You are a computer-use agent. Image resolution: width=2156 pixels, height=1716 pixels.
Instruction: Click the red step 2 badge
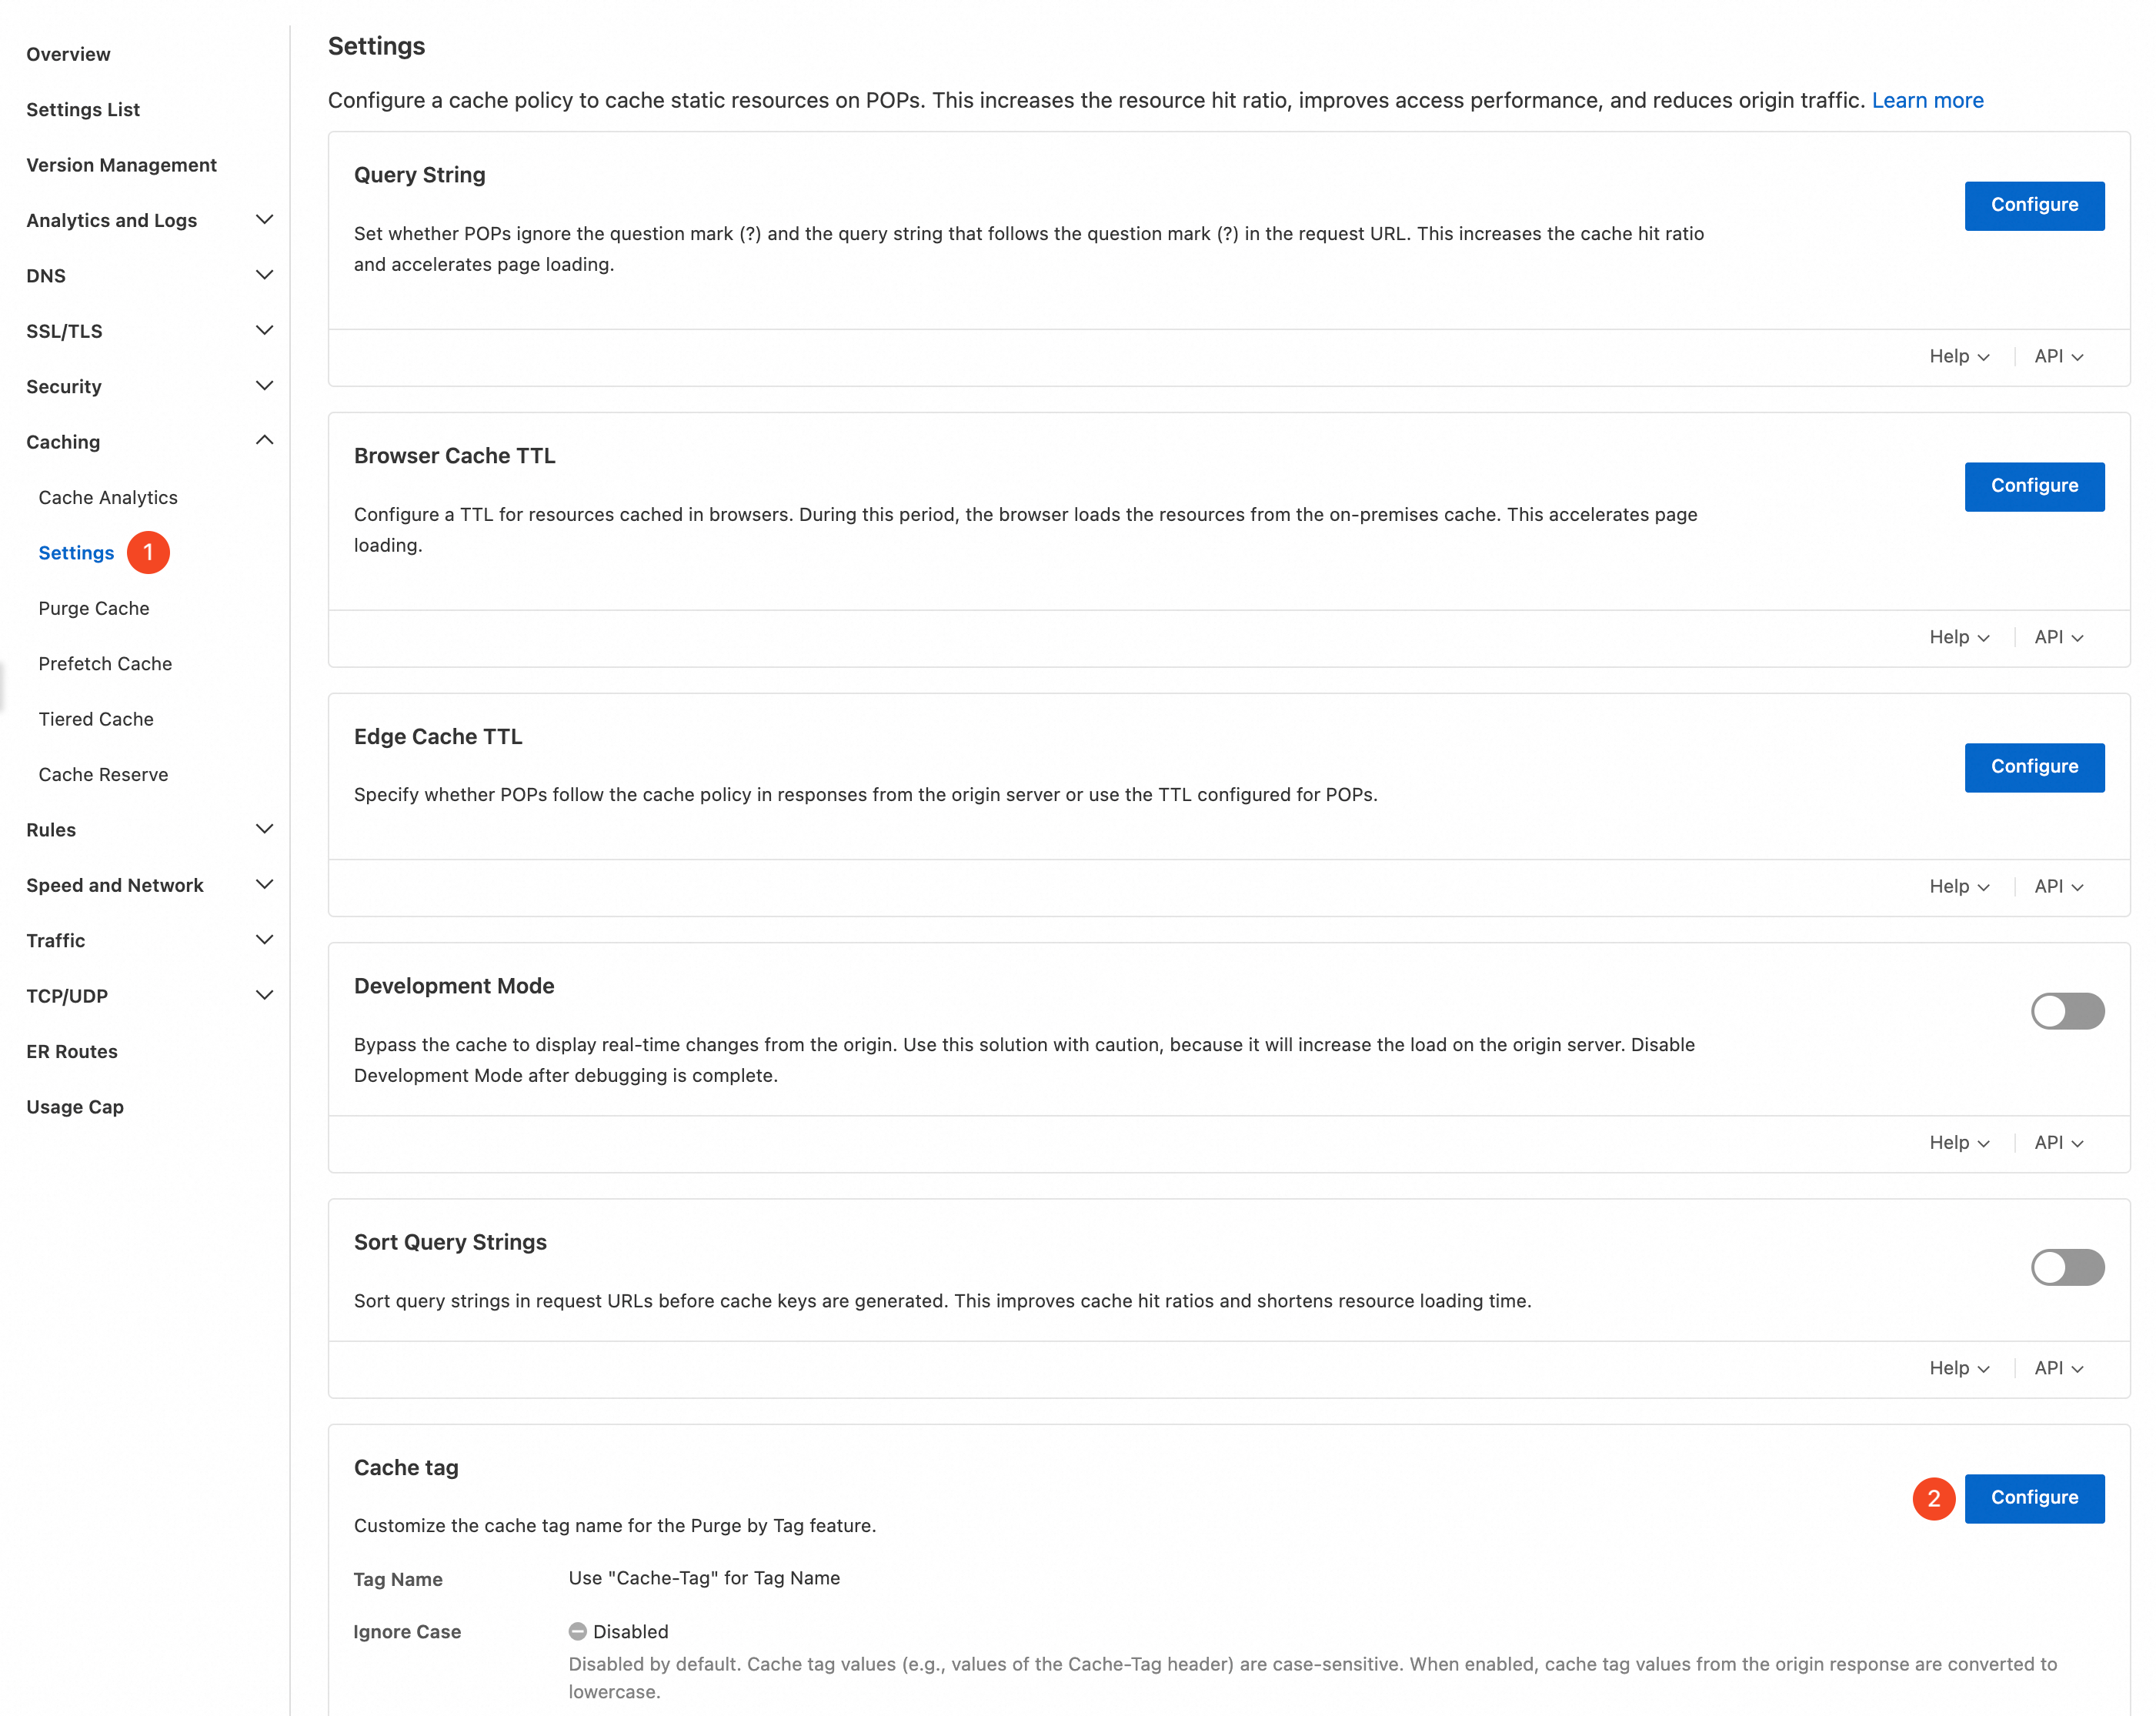coord(1933,1498)
